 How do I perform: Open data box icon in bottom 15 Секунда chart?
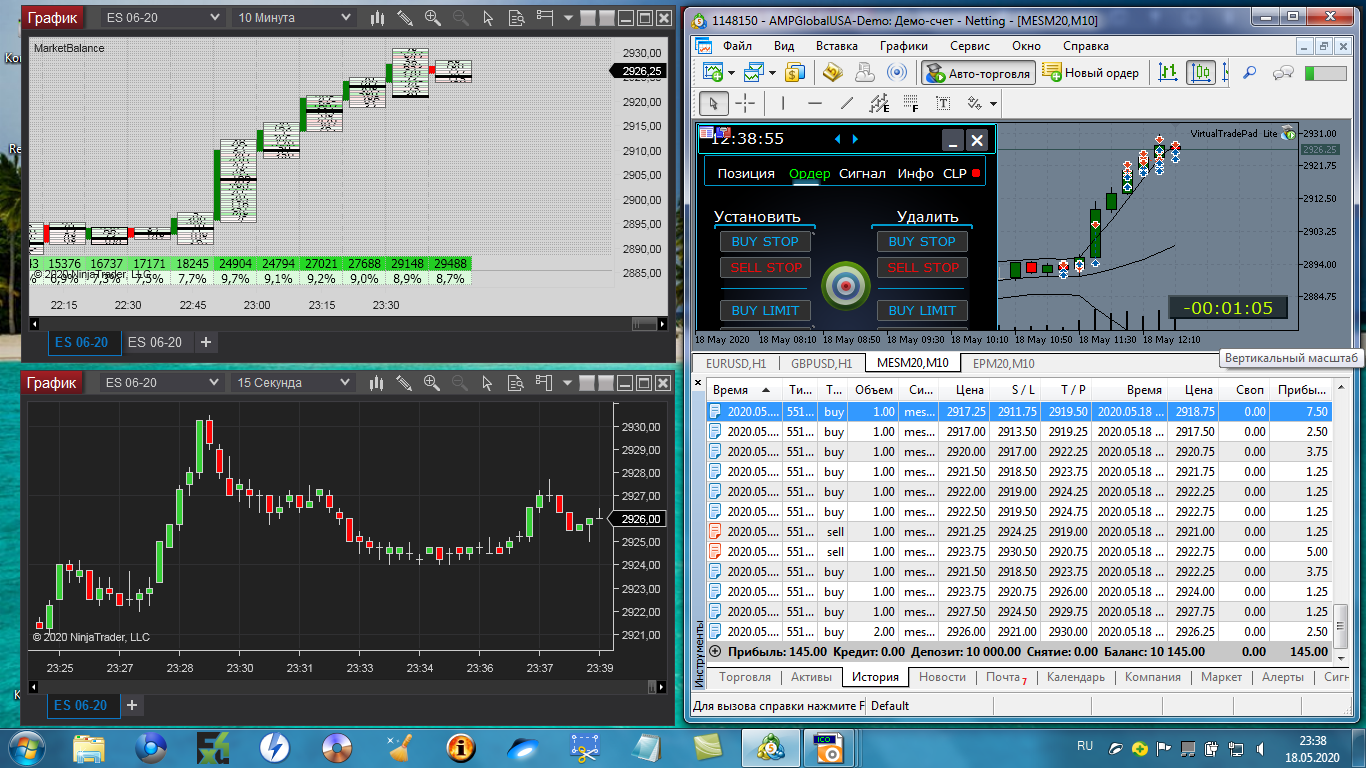(x=517, y=383)
